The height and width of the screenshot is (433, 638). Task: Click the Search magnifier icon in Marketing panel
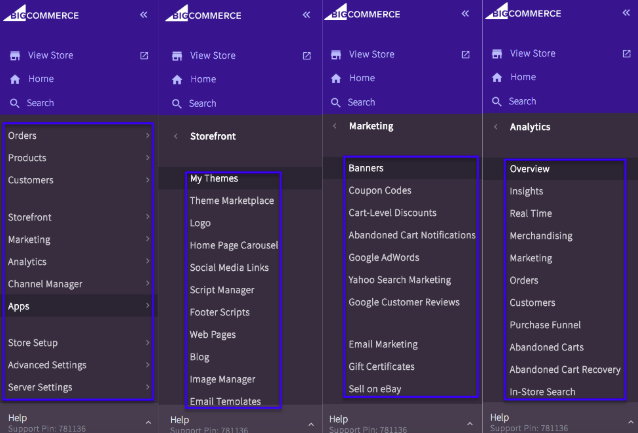point(335,102)
